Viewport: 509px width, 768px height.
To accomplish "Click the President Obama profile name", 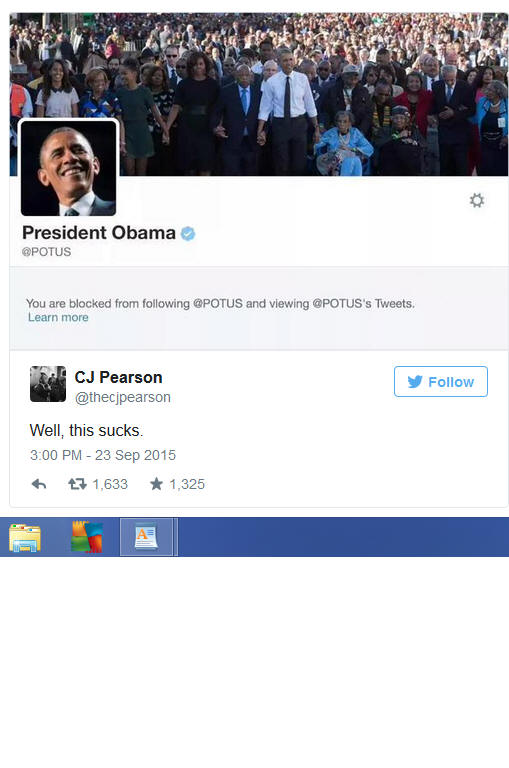I will click(x=98, y=233).
